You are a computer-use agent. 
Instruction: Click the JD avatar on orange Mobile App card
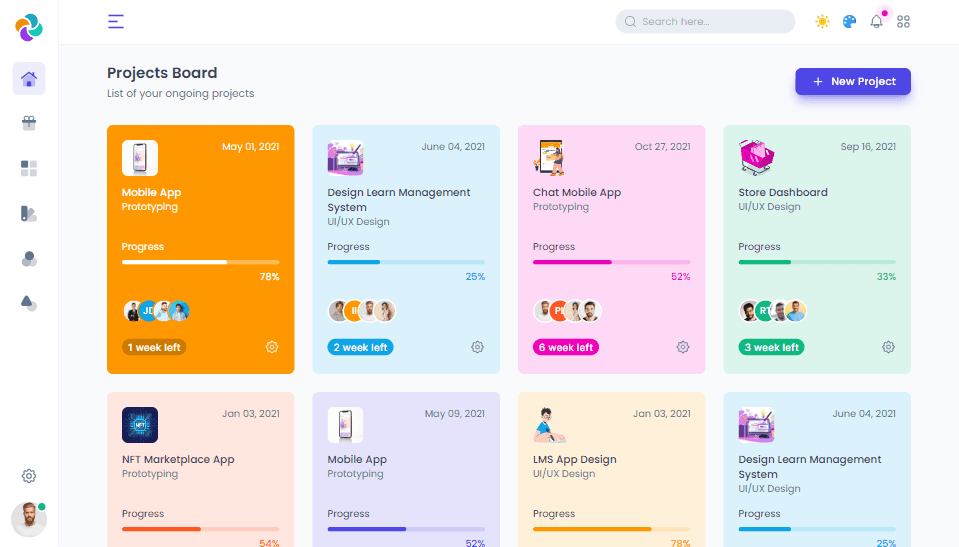[x=148, y=311]
